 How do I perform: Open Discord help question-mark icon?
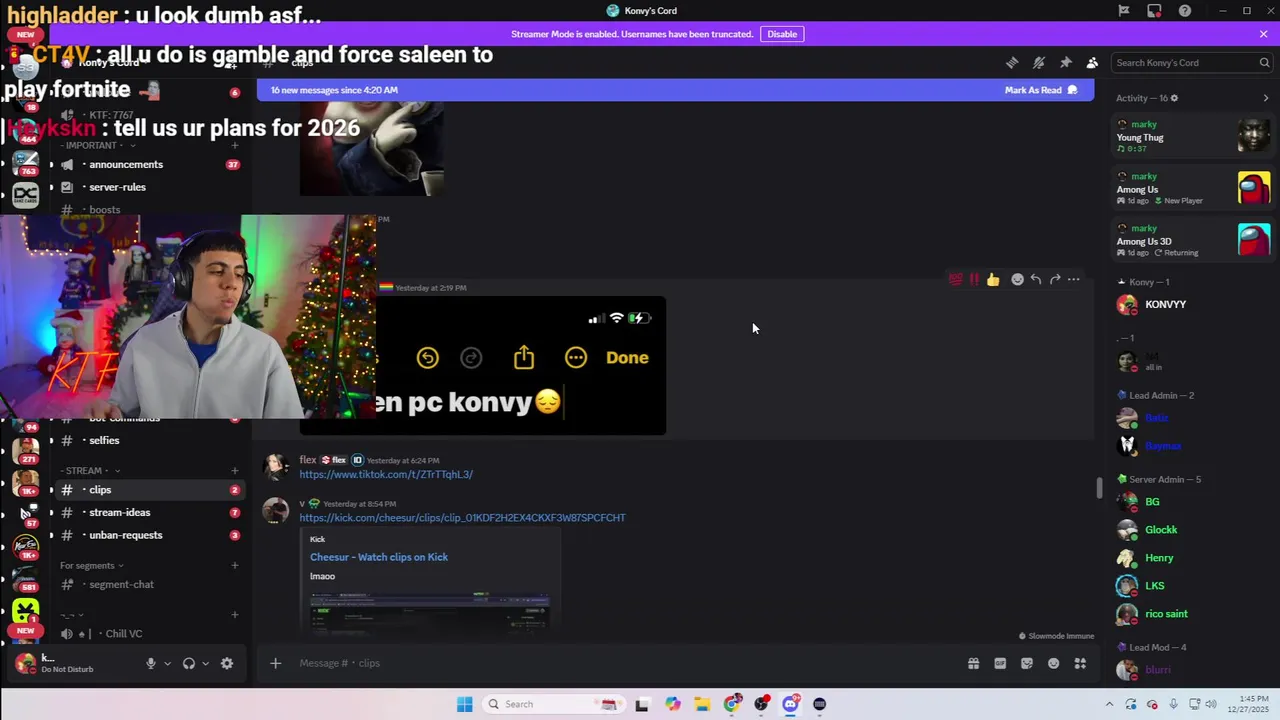1185,11
